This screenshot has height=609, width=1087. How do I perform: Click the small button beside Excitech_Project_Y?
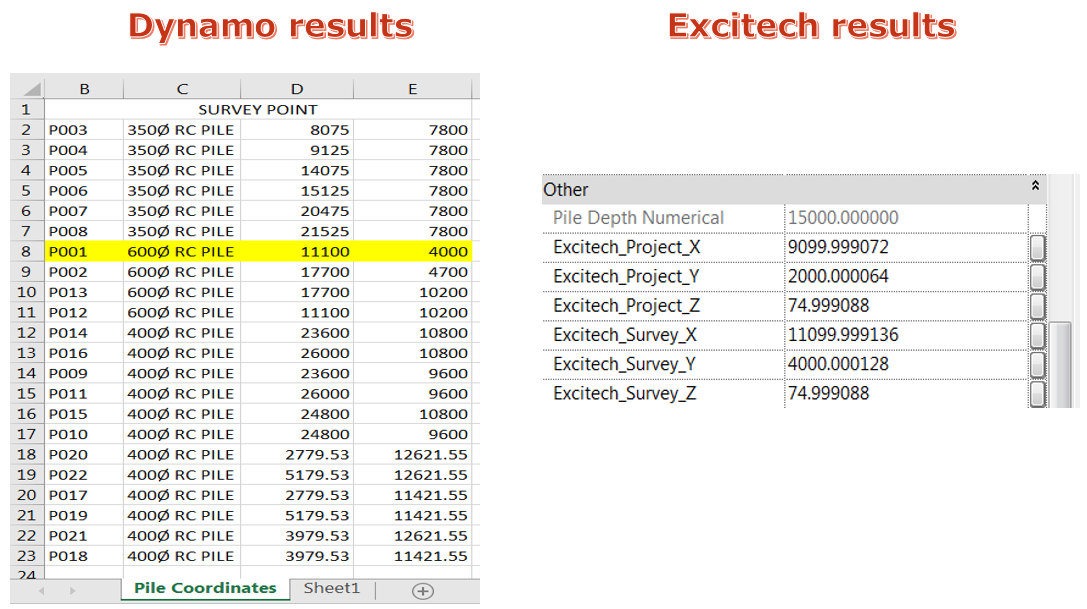click(x=1037, y=277)
